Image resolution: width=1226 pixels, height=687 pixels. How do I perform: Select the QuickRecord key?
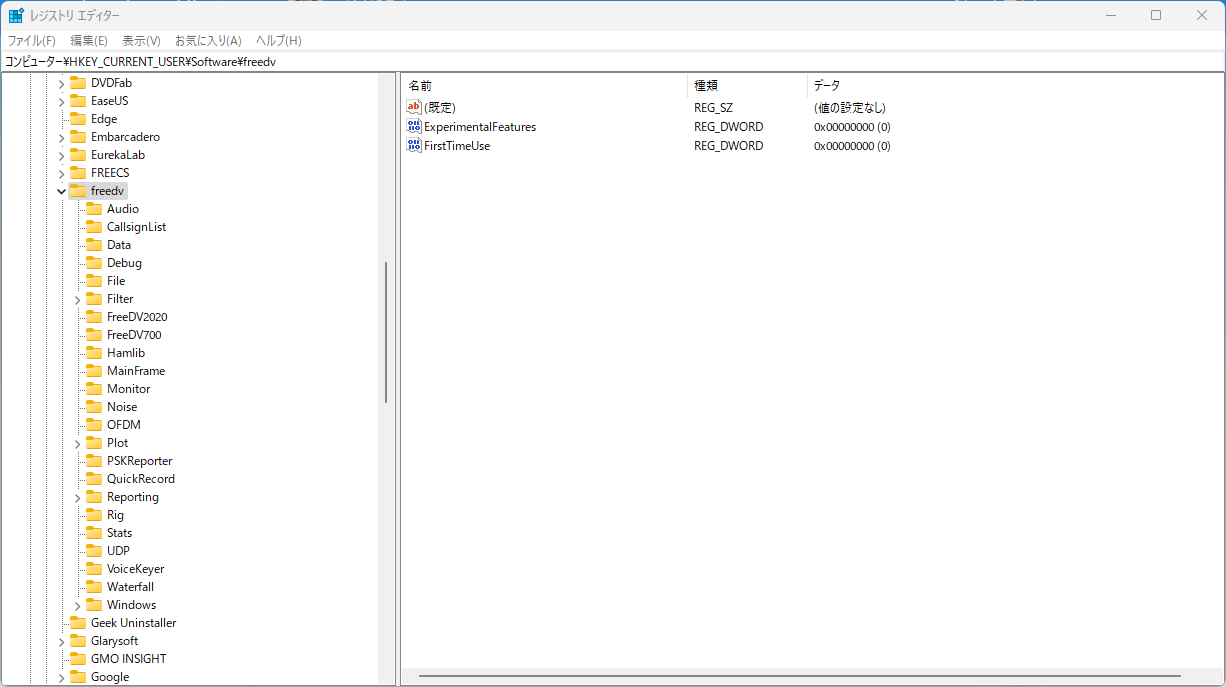(x=141, y=479)
